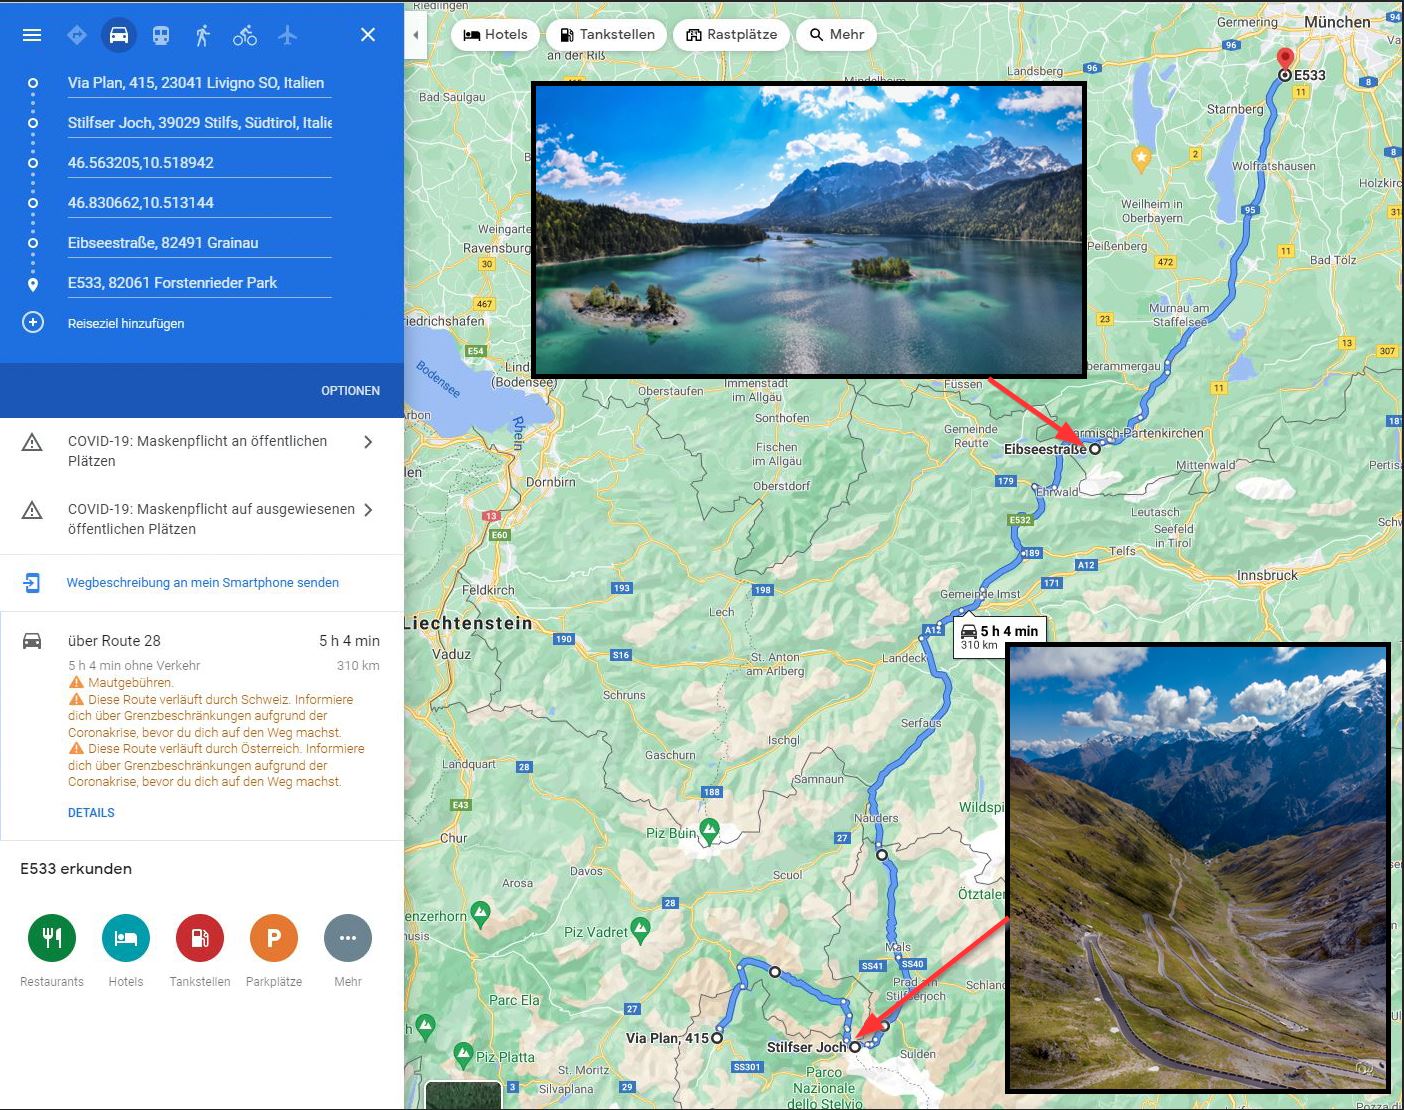Screen dimensions: 1404x1110
Task: Click Reiseziel hinzufügen link
Action: [126, 324]
